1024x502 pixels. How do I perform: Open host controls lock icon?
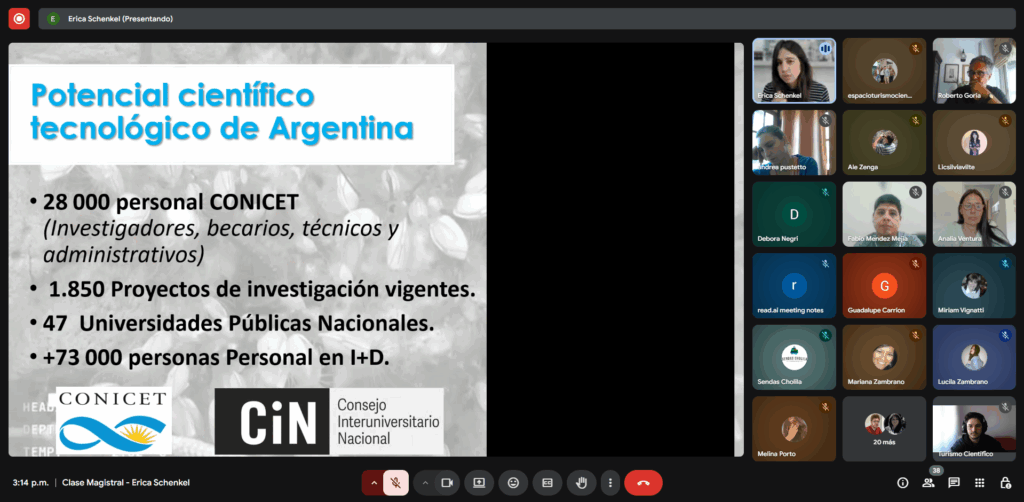(1005, 483)
